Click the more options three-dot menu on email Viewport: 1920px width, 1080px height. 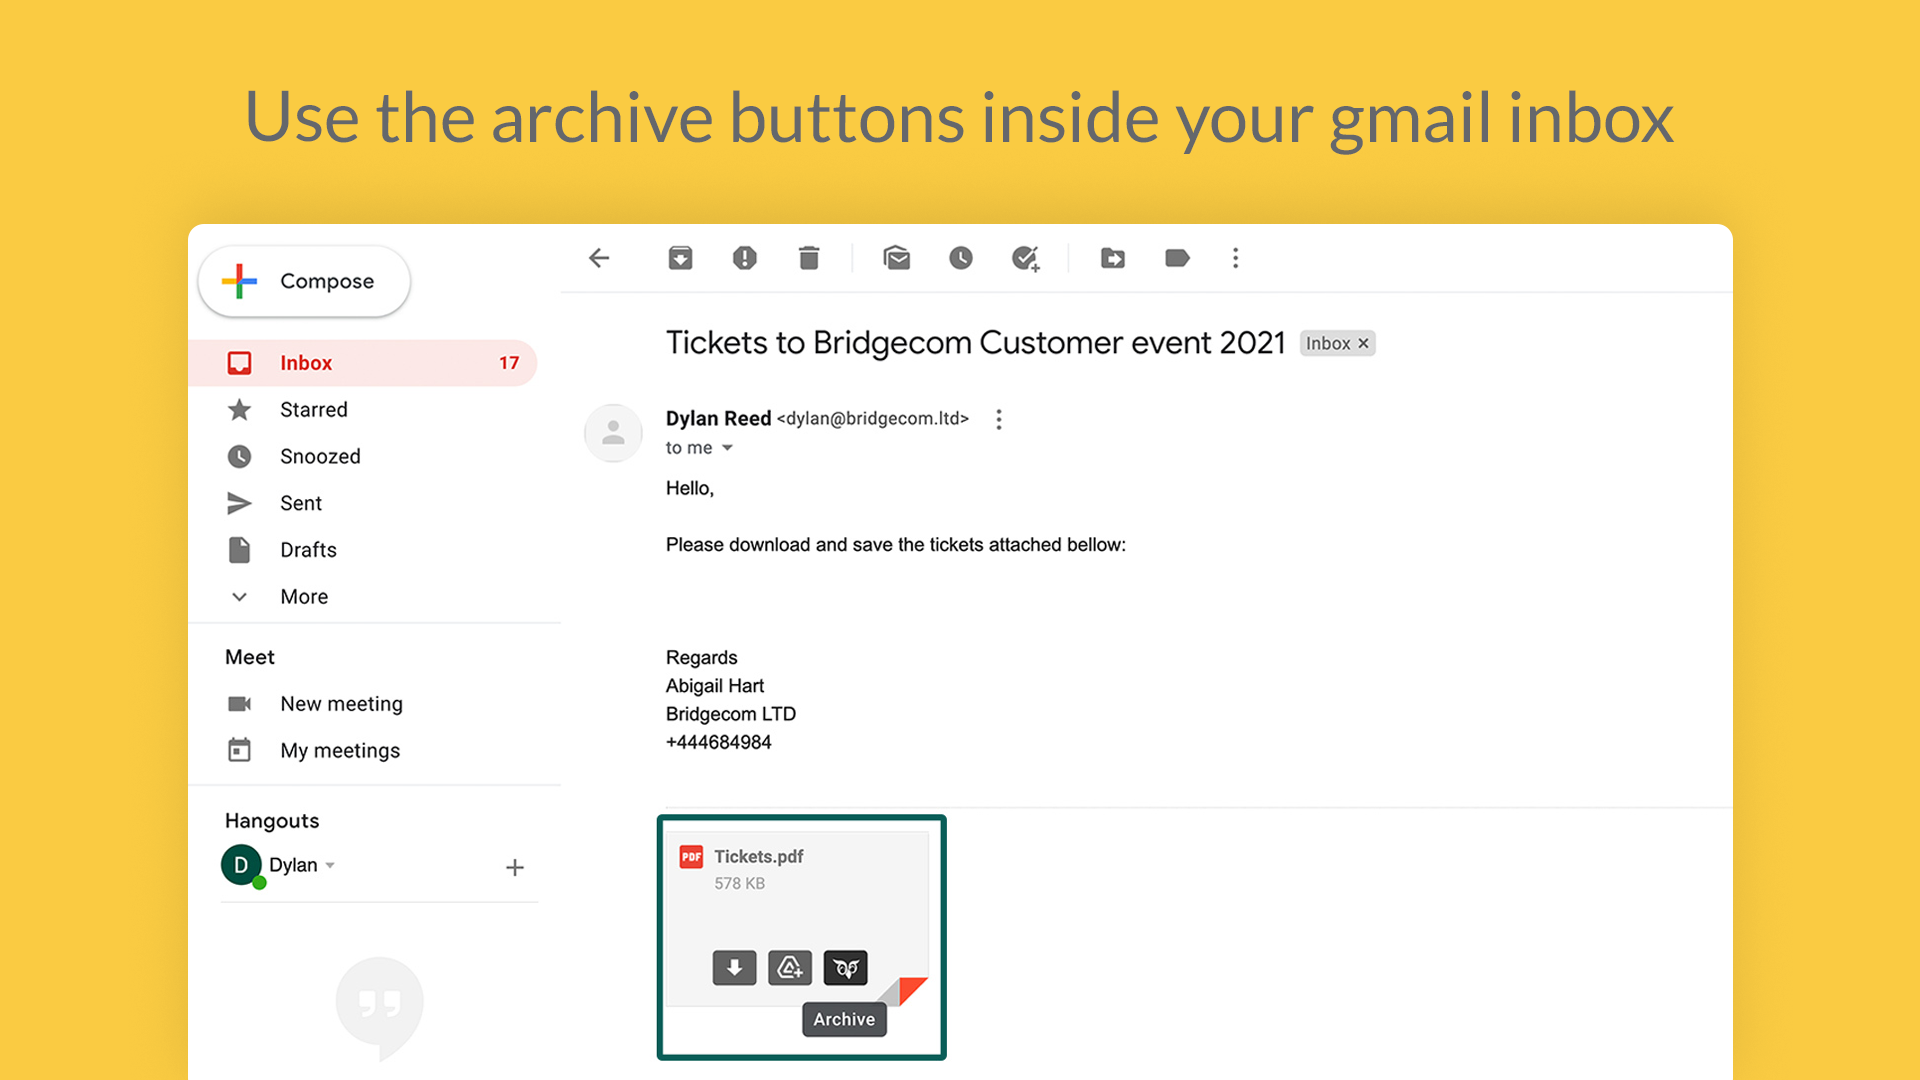pos(996,418)
